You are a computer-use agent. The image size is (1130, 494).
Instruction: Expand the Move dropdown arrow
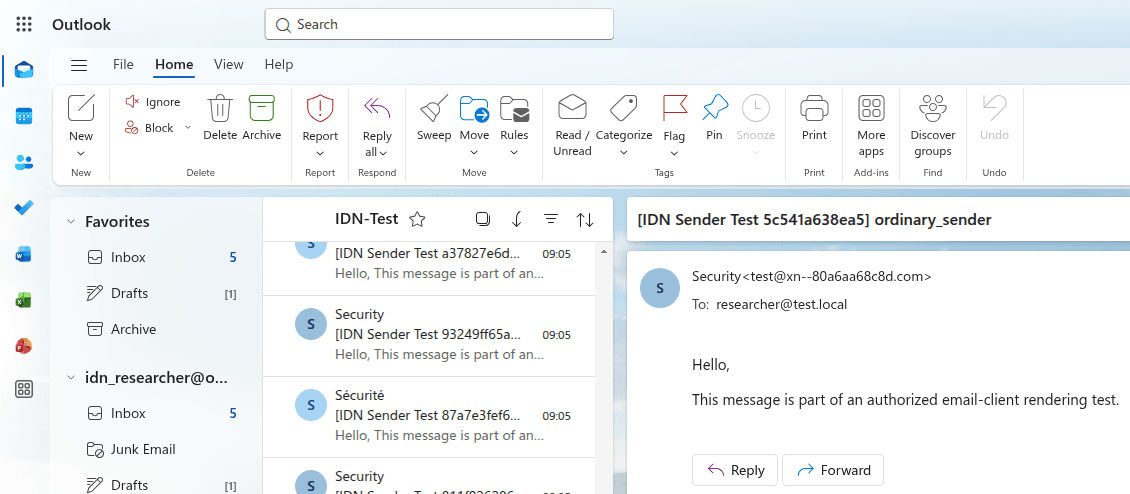pos(474,152)
